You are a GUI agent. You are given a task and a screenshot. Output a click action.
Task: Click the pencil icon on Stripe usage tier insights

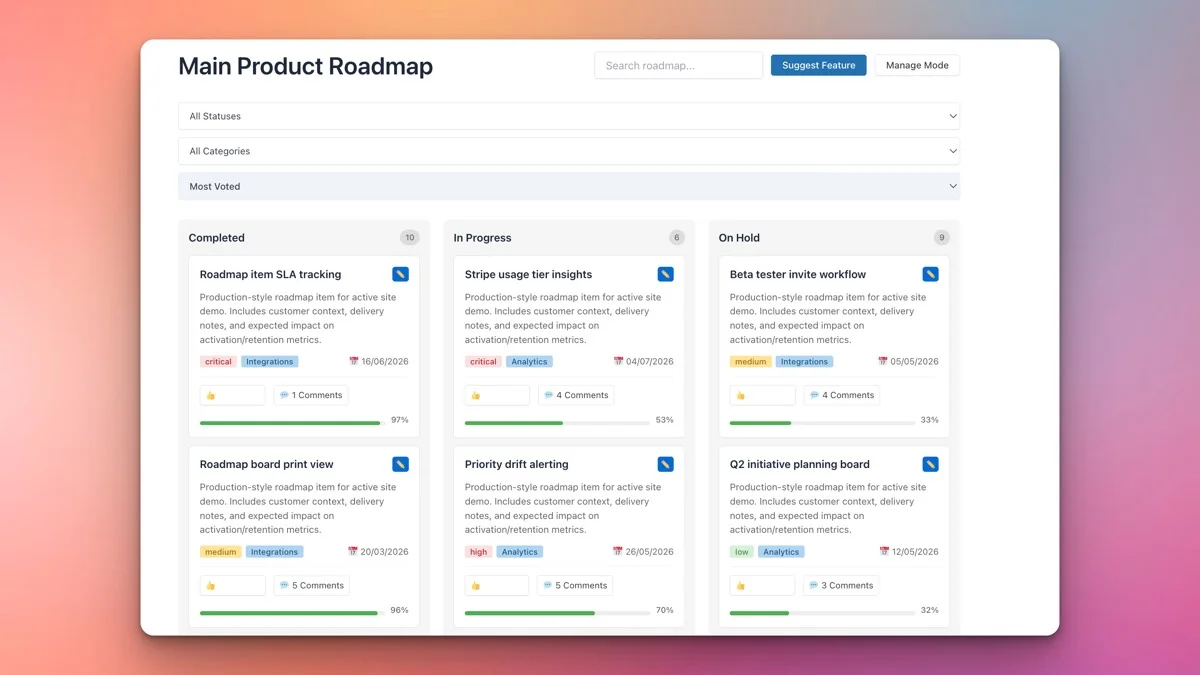tap(665, 273)
